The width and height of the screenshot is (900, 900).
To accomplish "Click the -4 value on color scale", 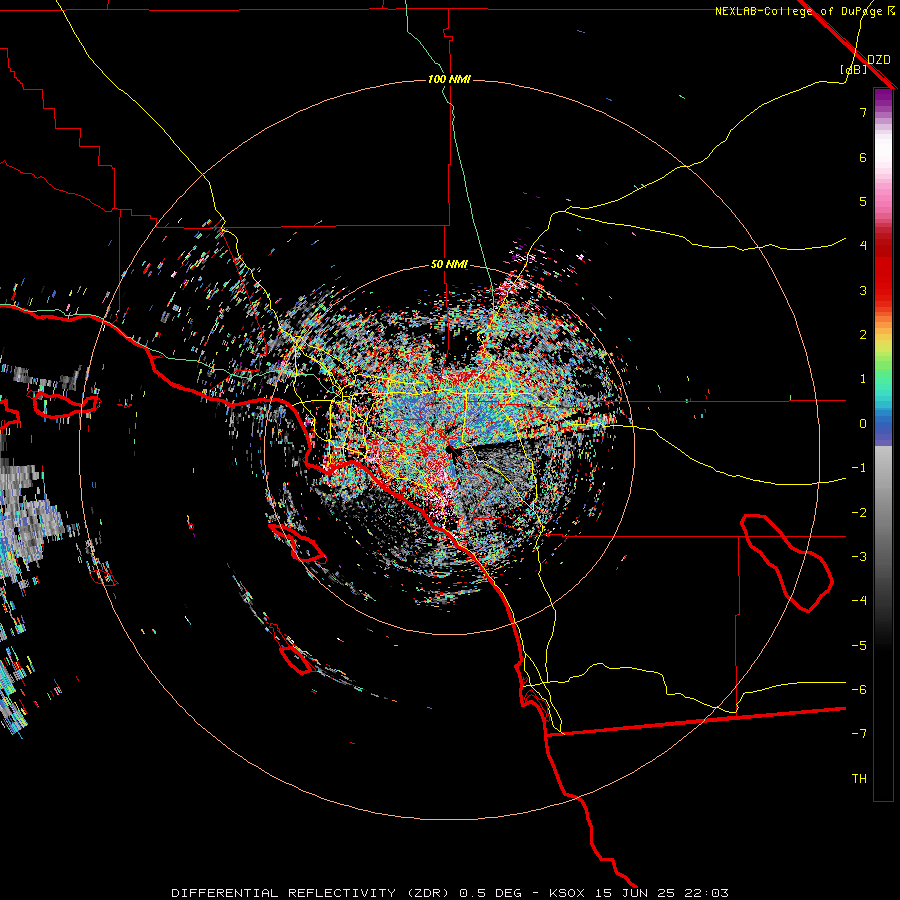I will pyautogui.click(x=859, y=601).
